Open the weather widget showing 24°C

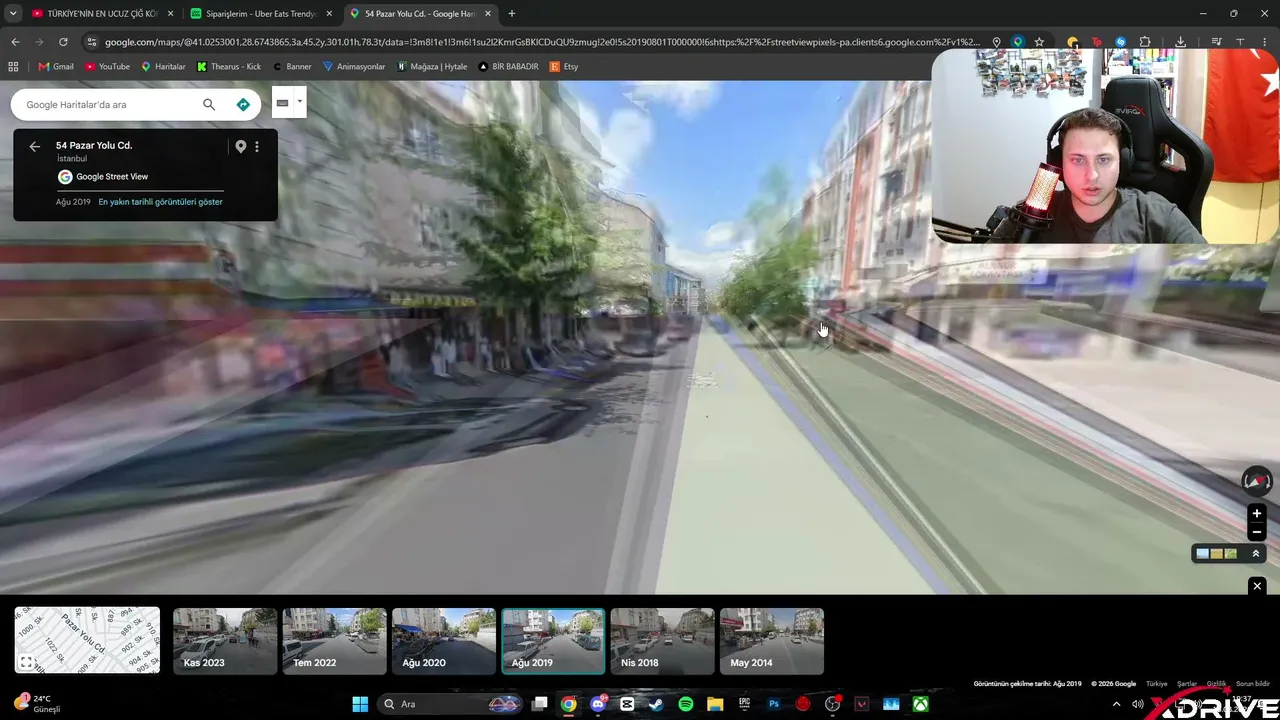40,704
